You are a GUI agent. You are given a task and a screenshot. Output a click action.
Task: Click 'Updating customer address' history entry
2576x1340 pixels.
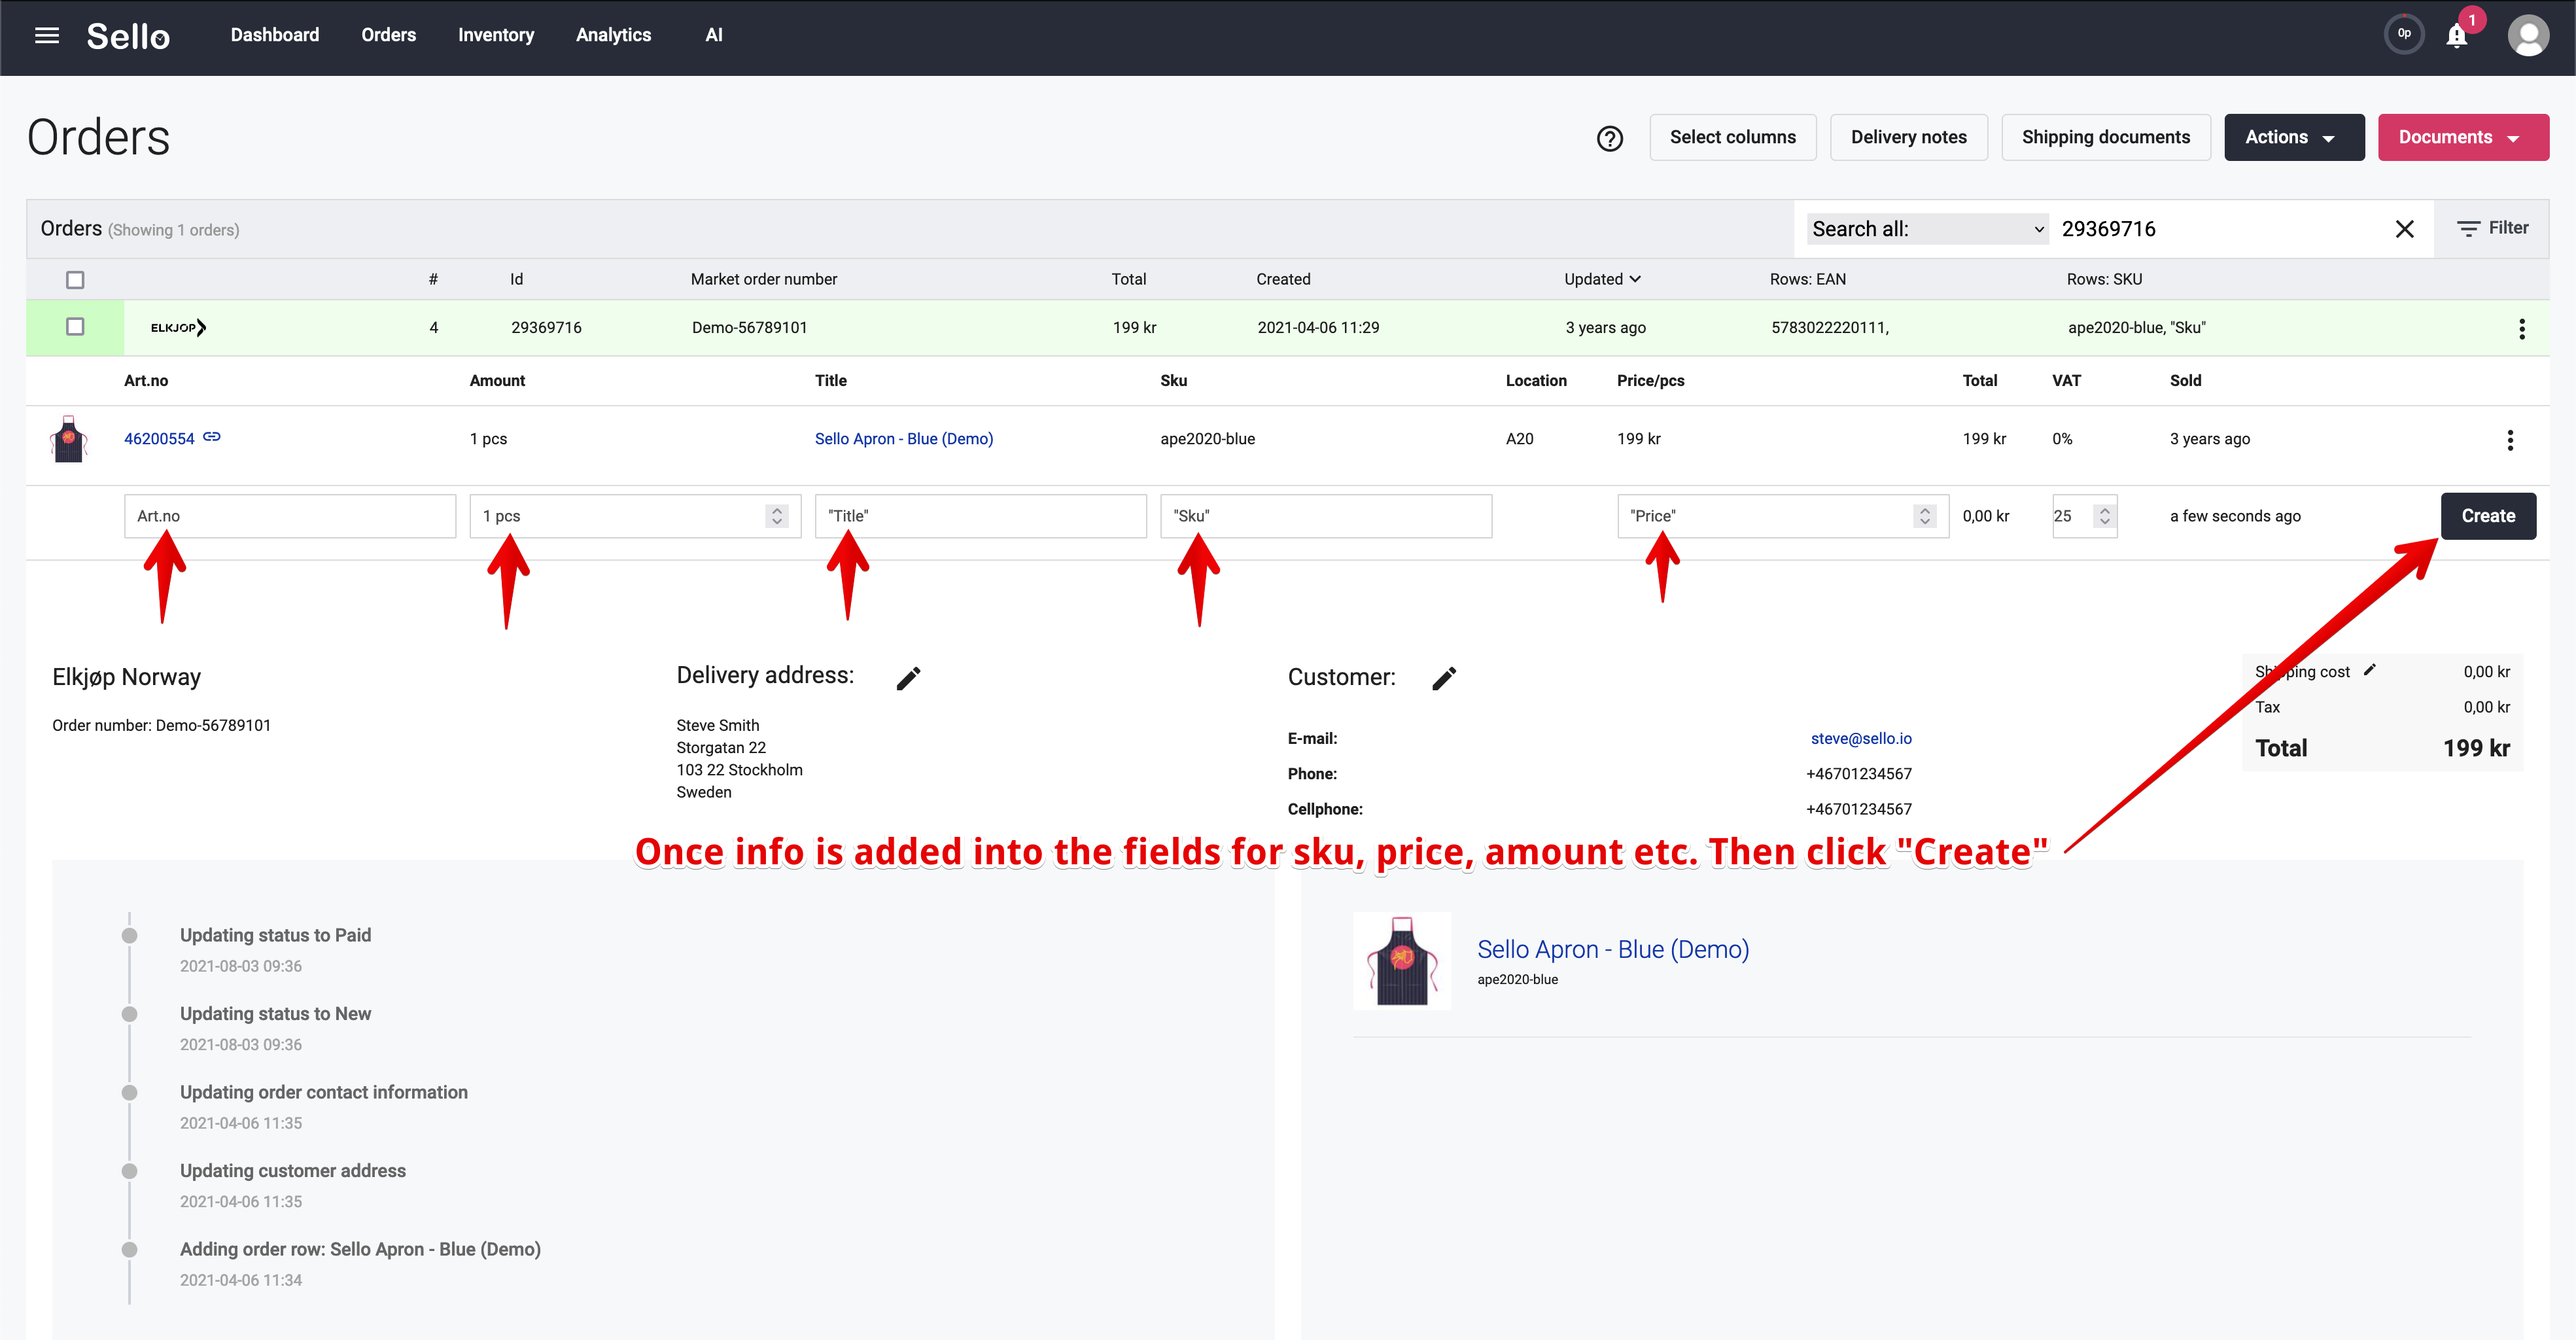292,1170
